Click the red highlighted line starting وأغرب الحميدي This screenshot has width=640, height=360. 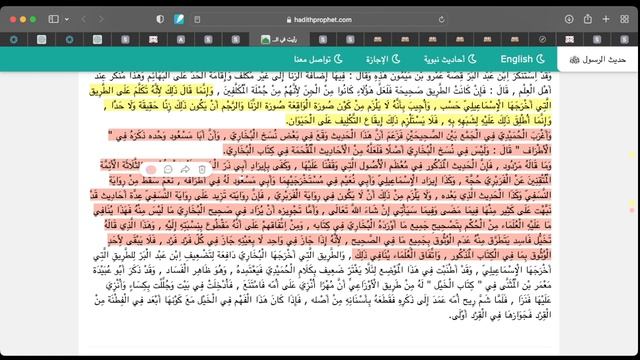(330, 135)
